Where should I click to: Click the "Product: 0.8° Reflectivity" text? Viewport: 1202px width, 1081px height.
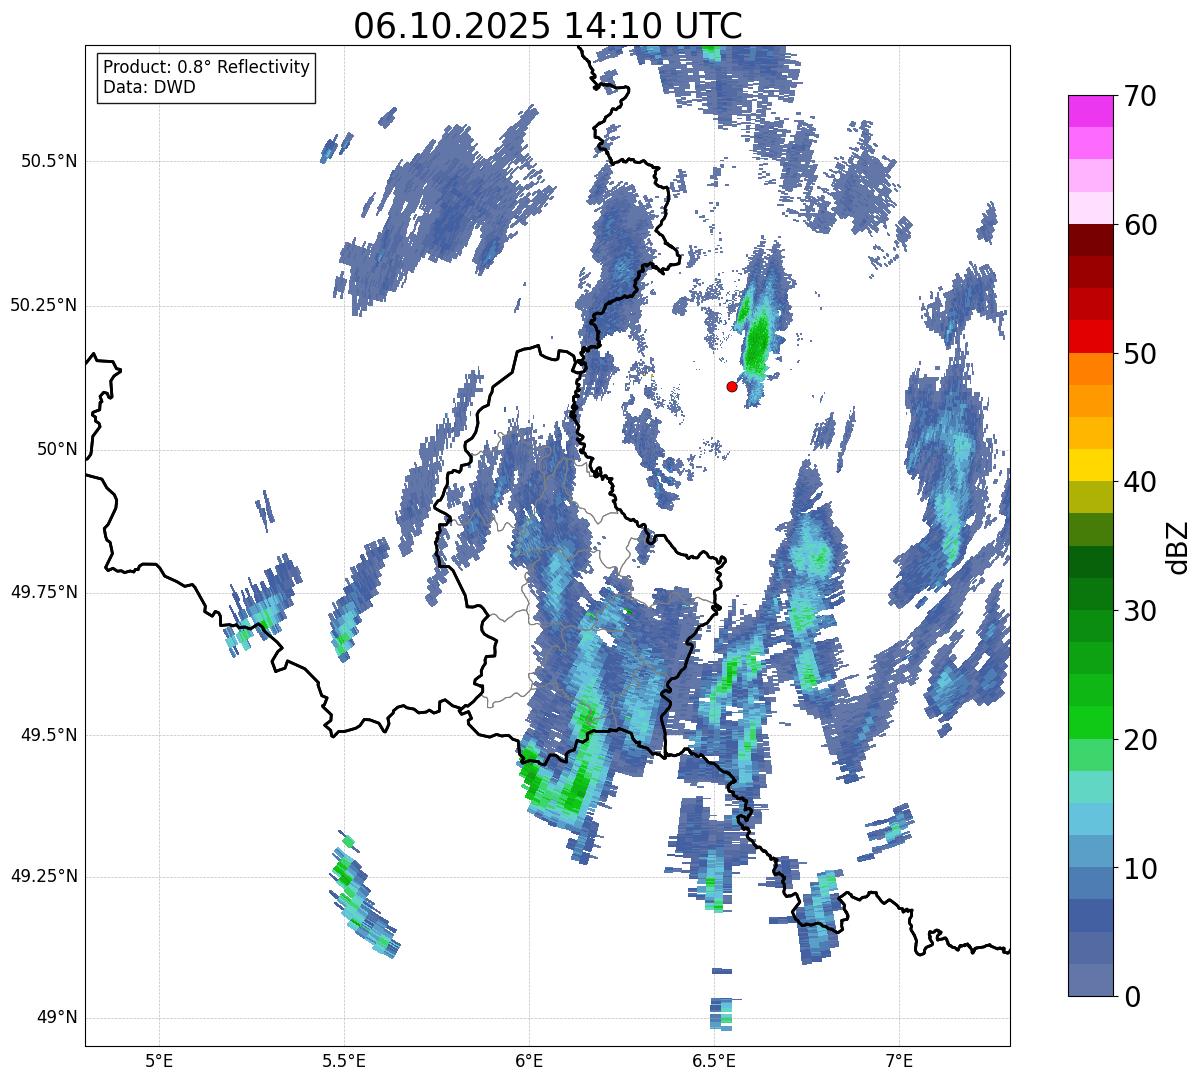click(x=207, y=67)
